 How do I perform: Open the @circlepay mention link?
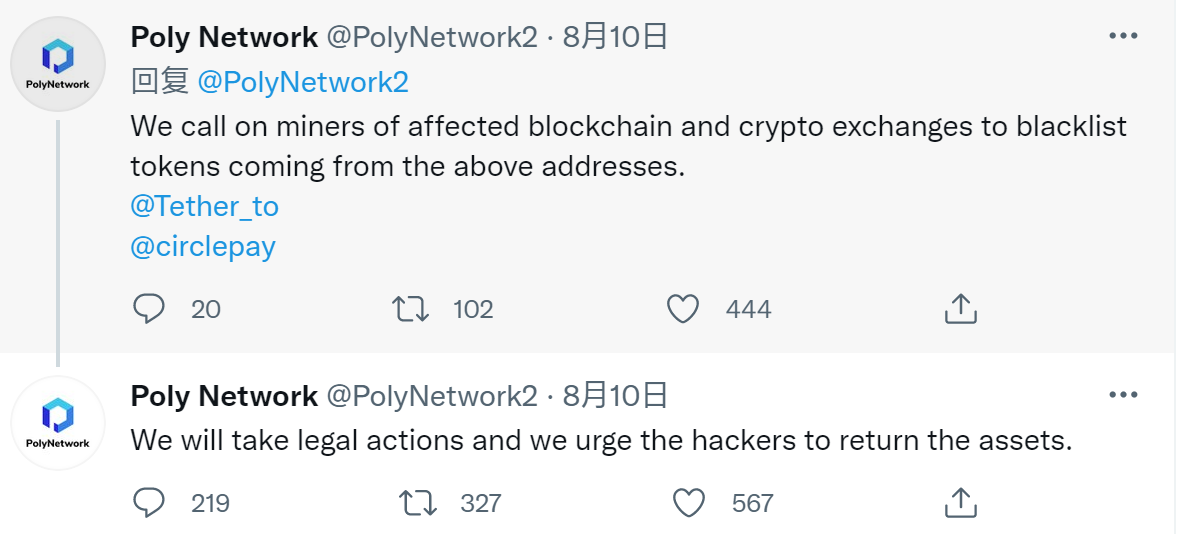point(203,247)
